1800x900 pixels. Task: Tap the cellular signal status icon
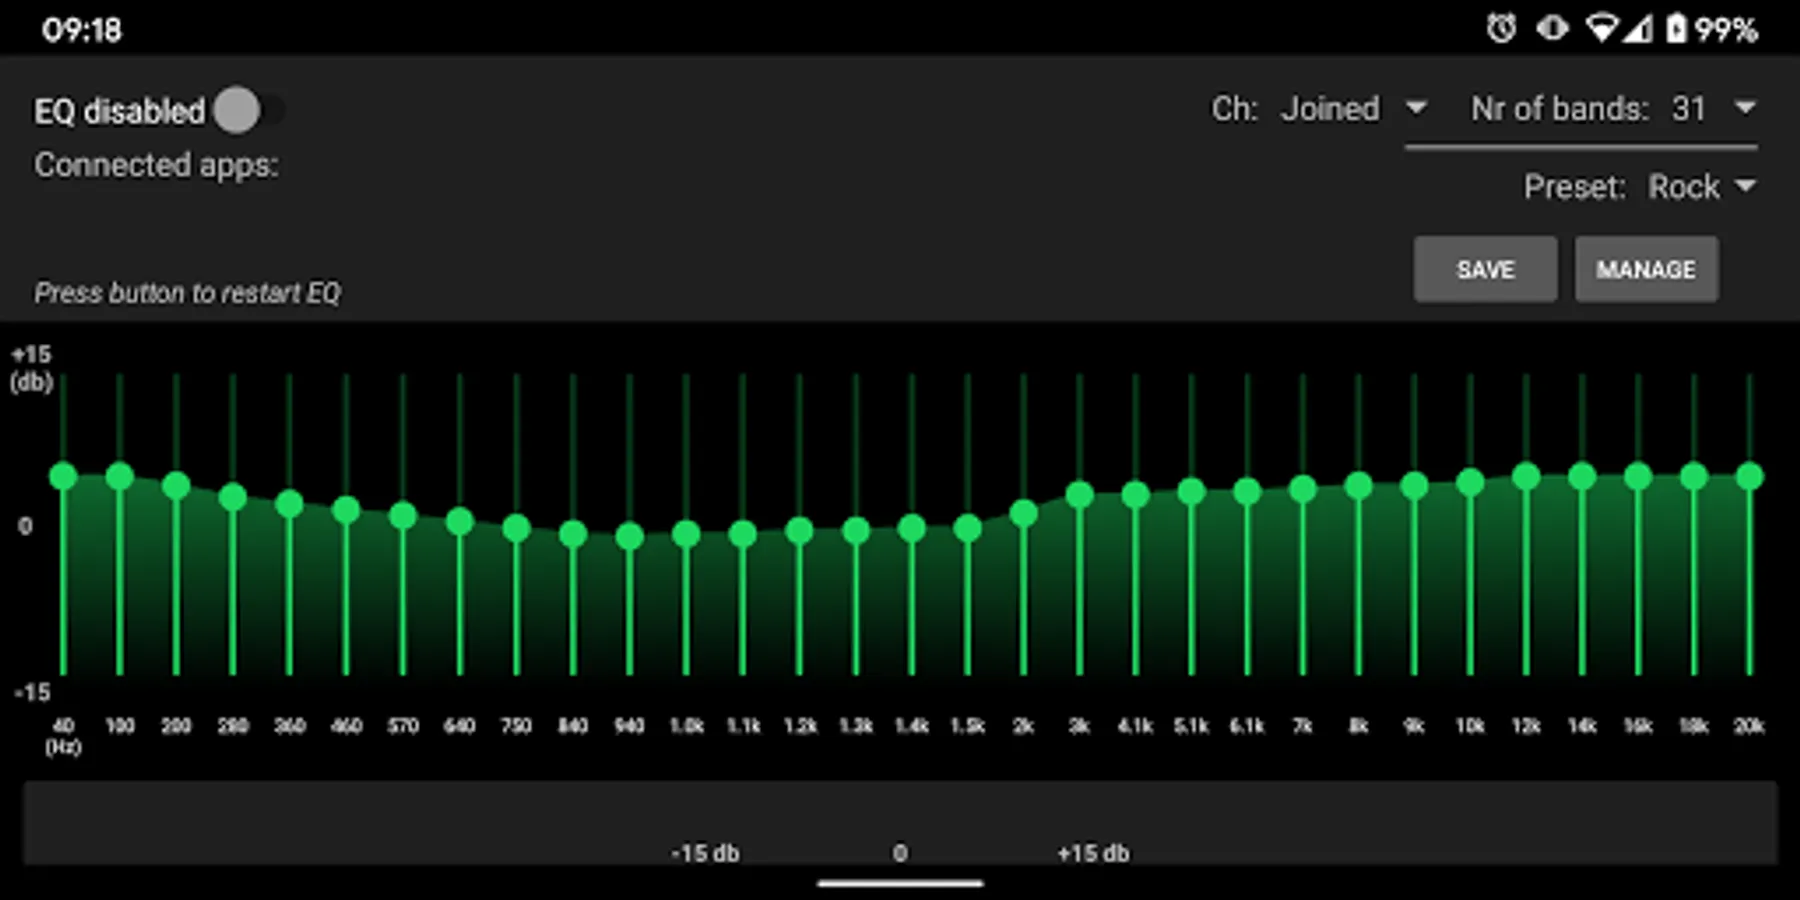1637,28
